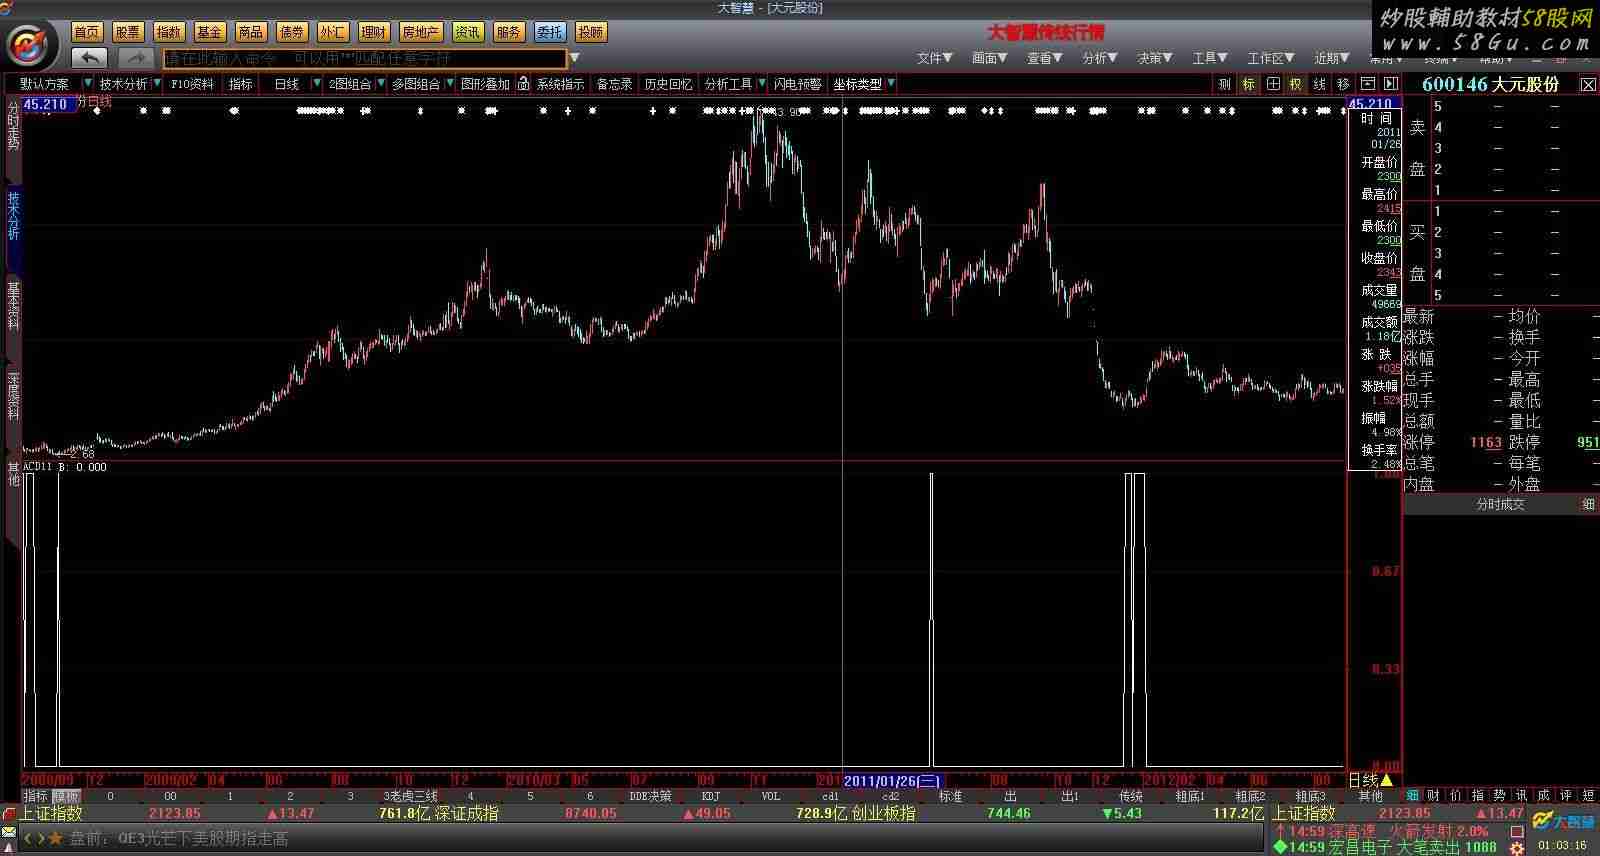Click the window layout panel icon
1600x856 pixels.
(x=1367, y=84)
